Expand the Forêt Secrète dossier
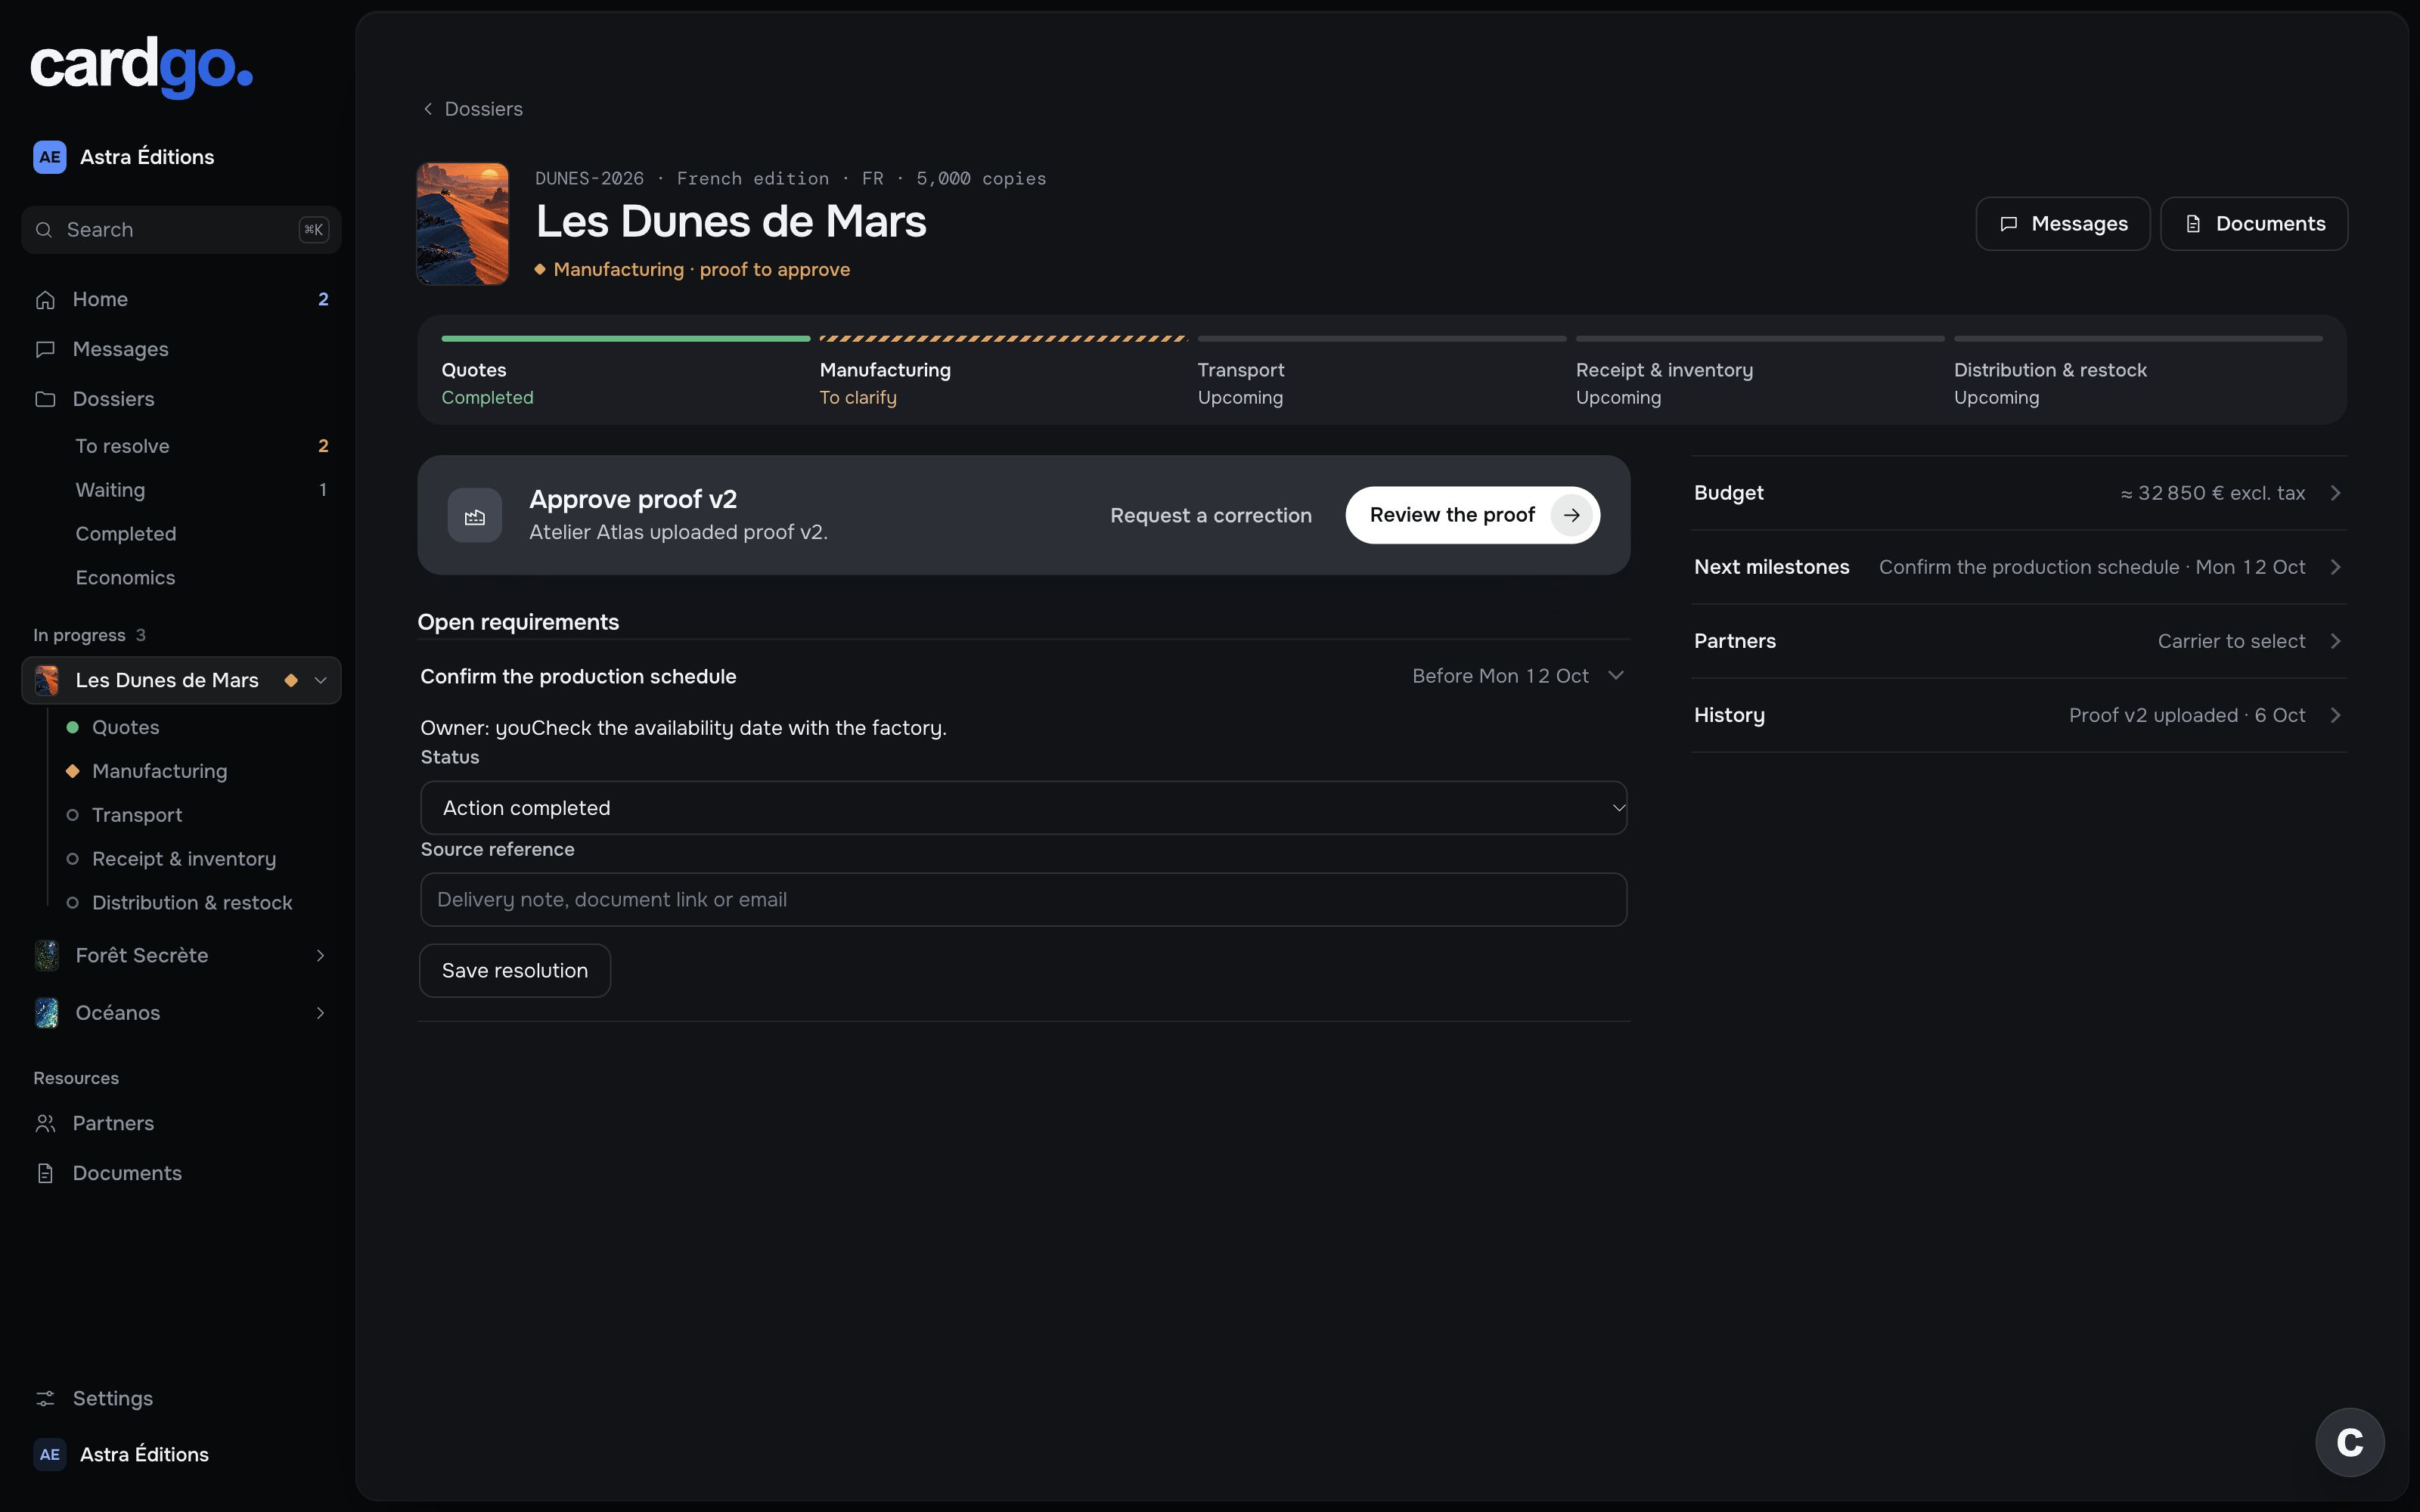 [x=321, y=956]
